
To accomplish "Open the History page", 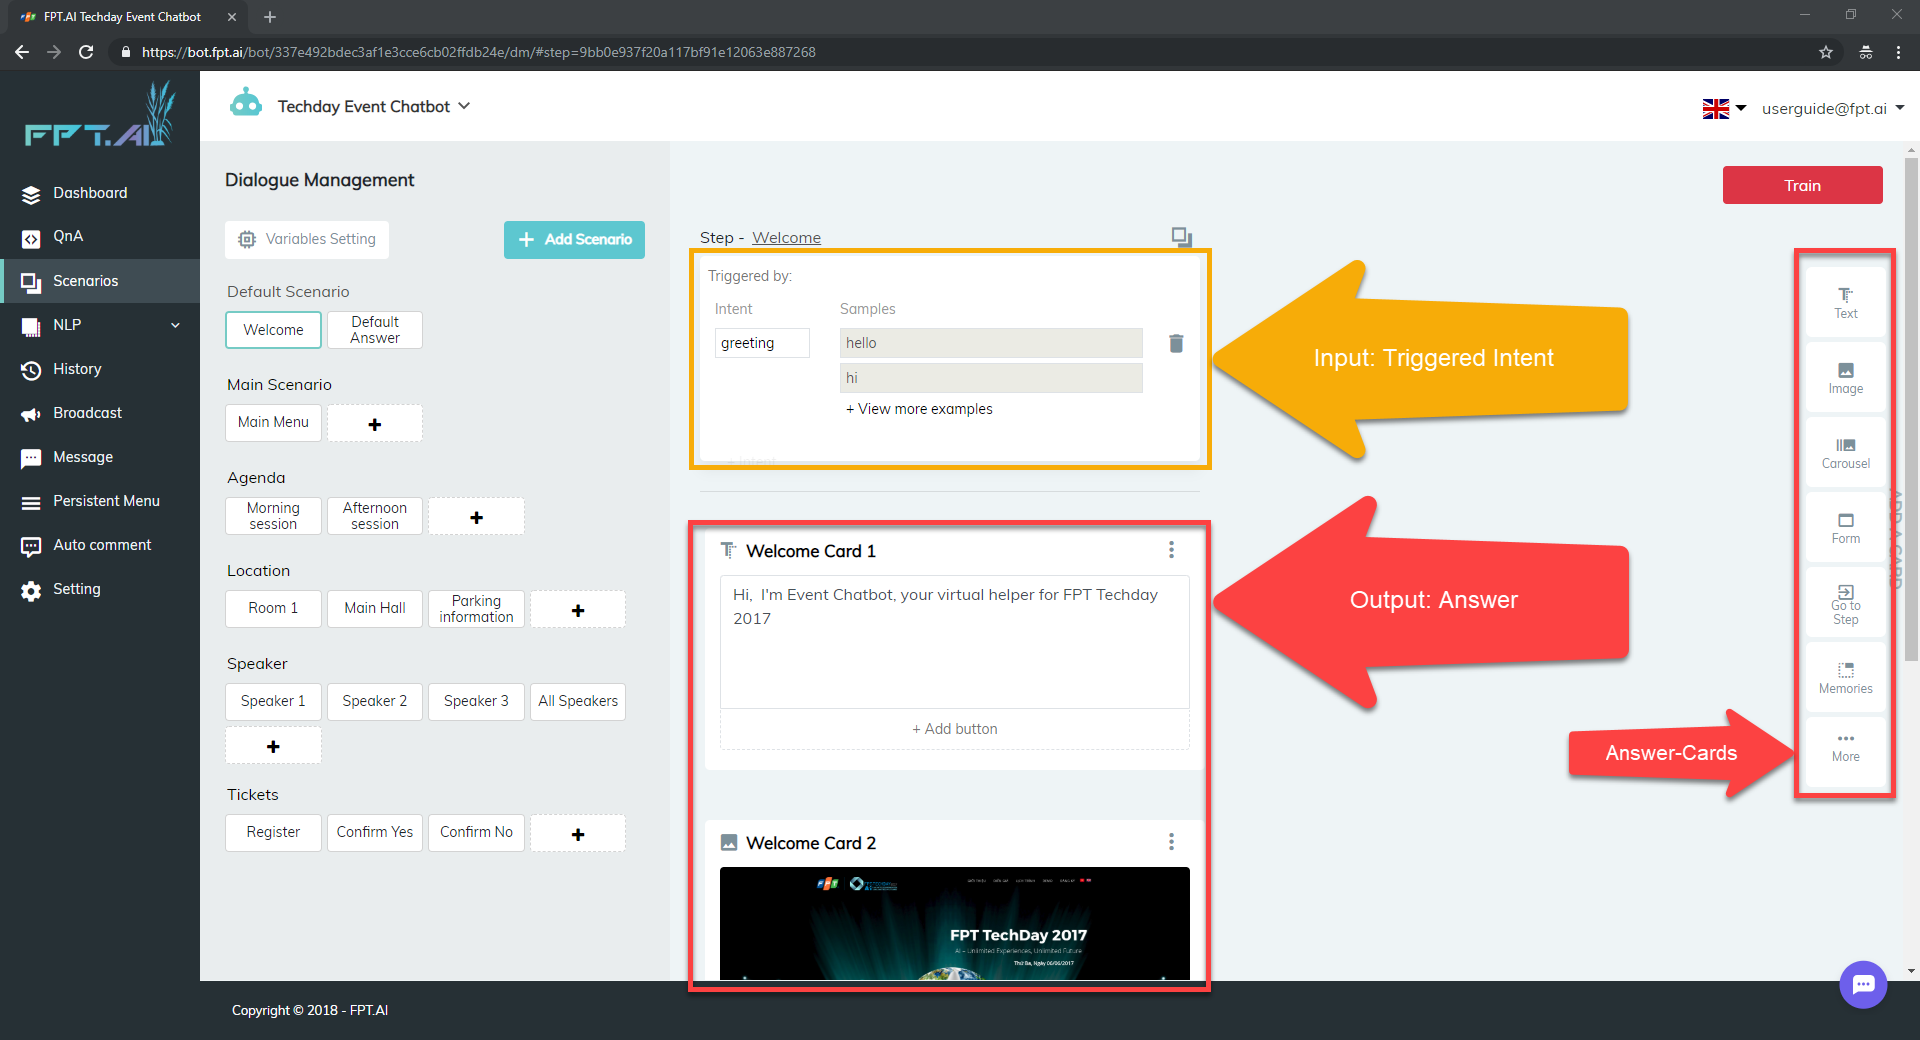I will [x=77, y=369].
